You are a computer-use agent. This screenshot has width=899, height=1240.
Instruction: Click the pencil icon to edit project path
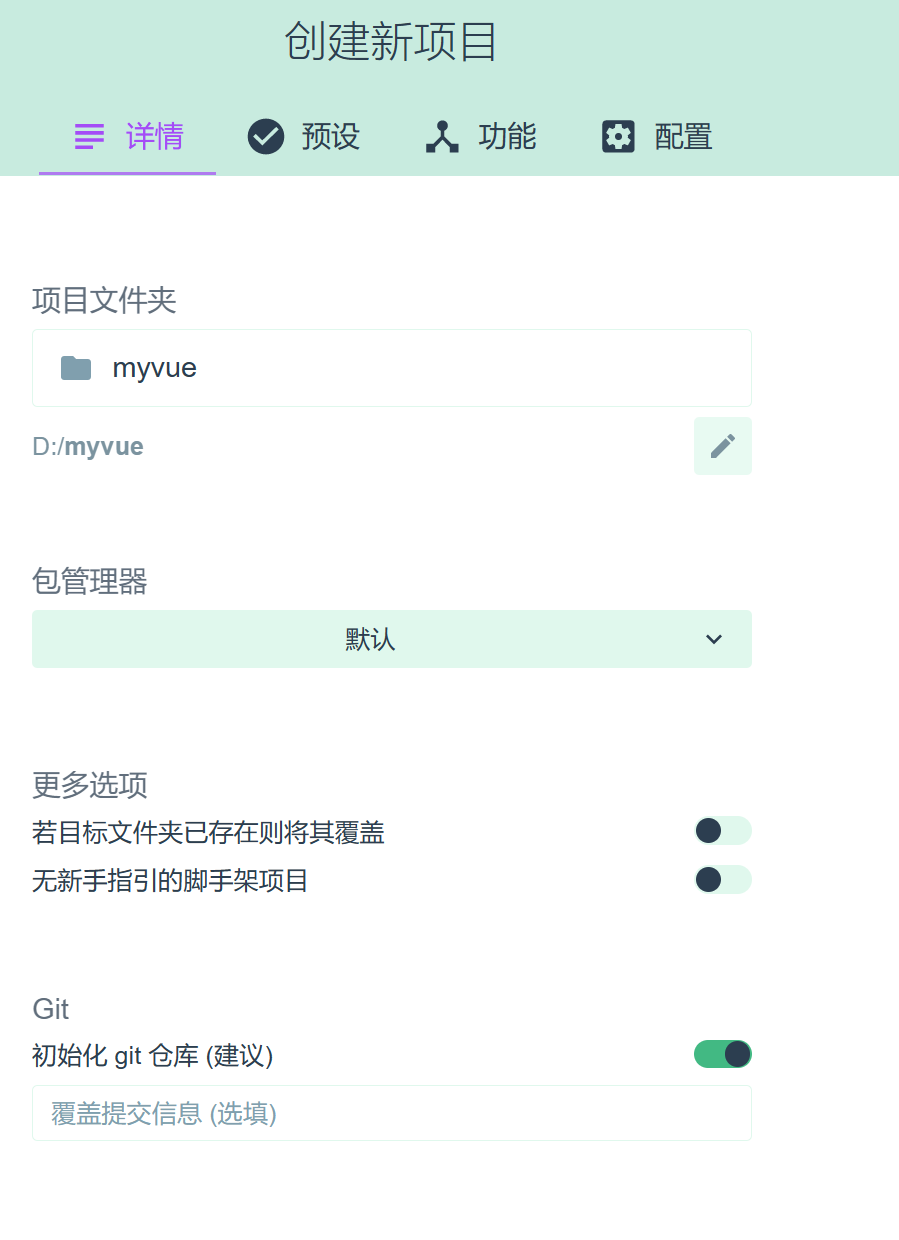(x=722, y=445)
